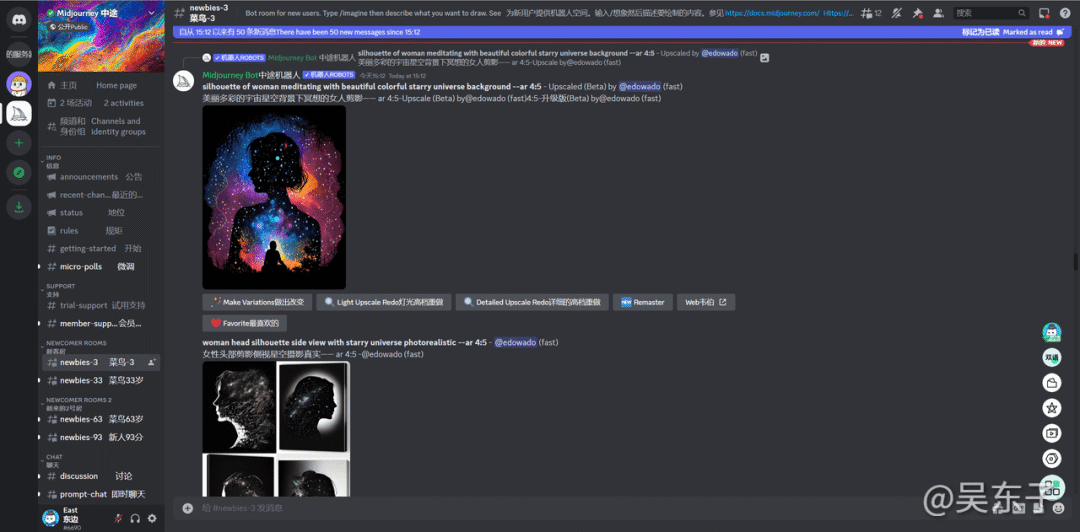Collapse the NEWCOMER ROOMS 2 category
Screen dimensions: 1080x532
coord(77,404)
